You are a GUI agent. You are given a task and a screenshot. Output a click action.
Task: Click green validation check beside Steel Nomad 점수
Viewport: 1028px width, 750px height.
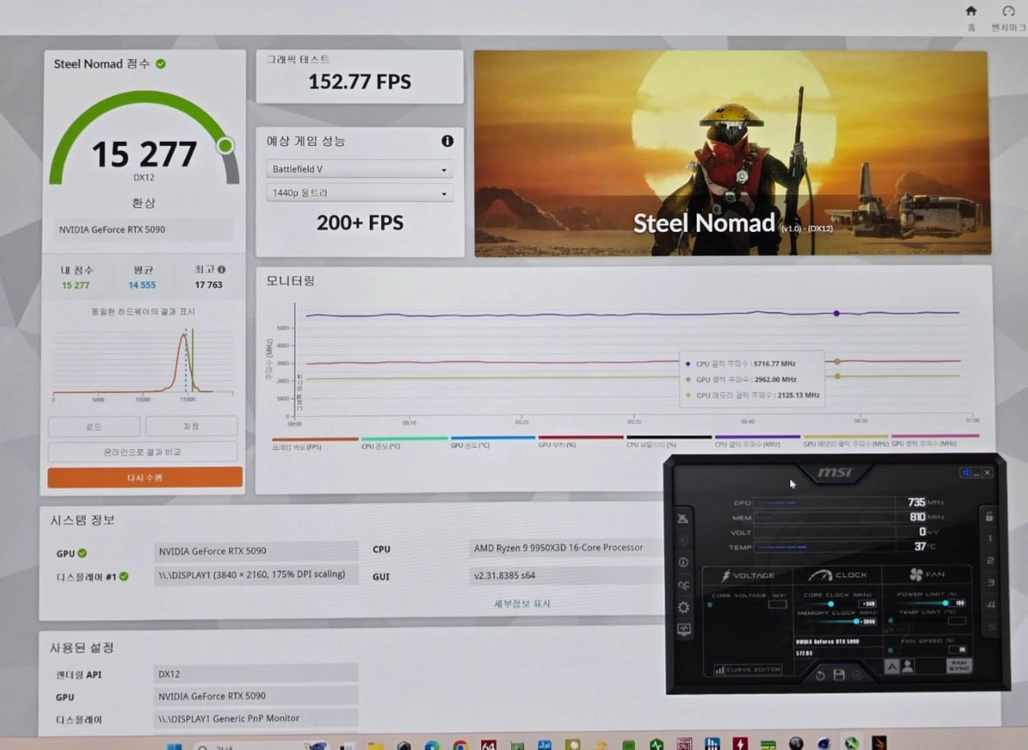point(161,64)
